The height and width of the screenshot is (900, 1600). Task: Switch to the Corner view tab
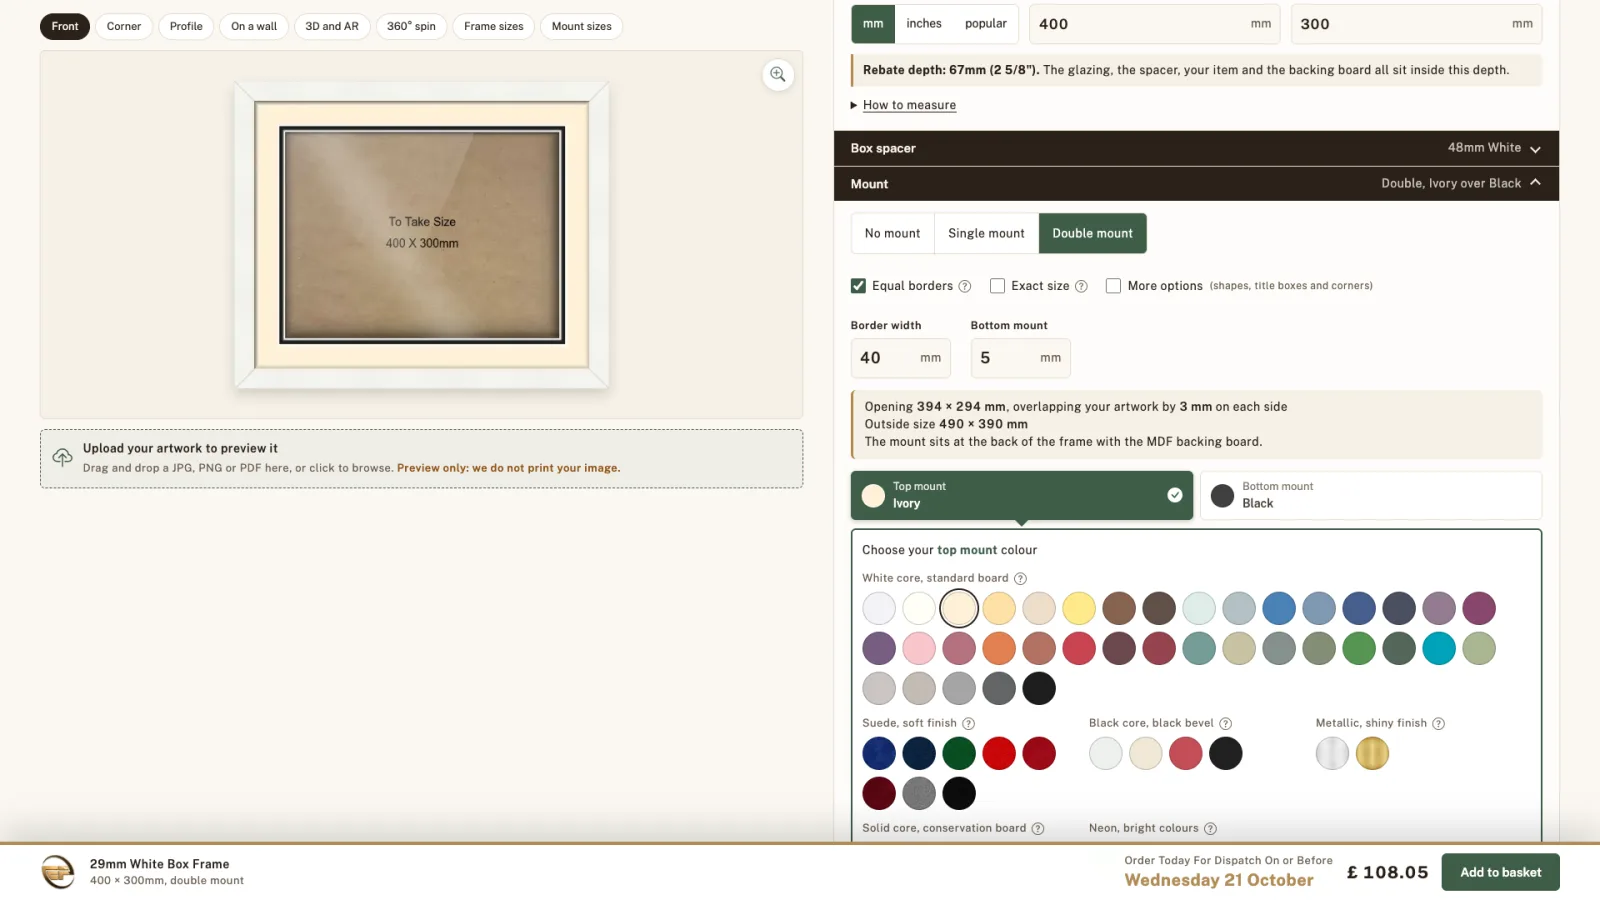(x=124, y=26)
